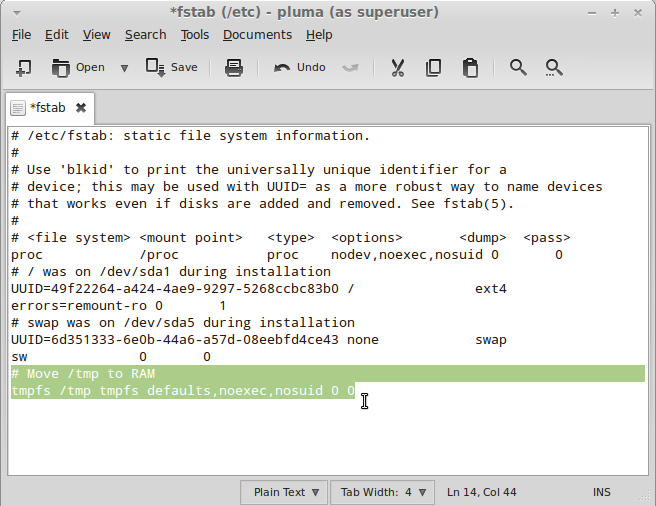The height and width of the screenshot is (506, 656).
Task: Open the View menu
Action: [96, 35]
